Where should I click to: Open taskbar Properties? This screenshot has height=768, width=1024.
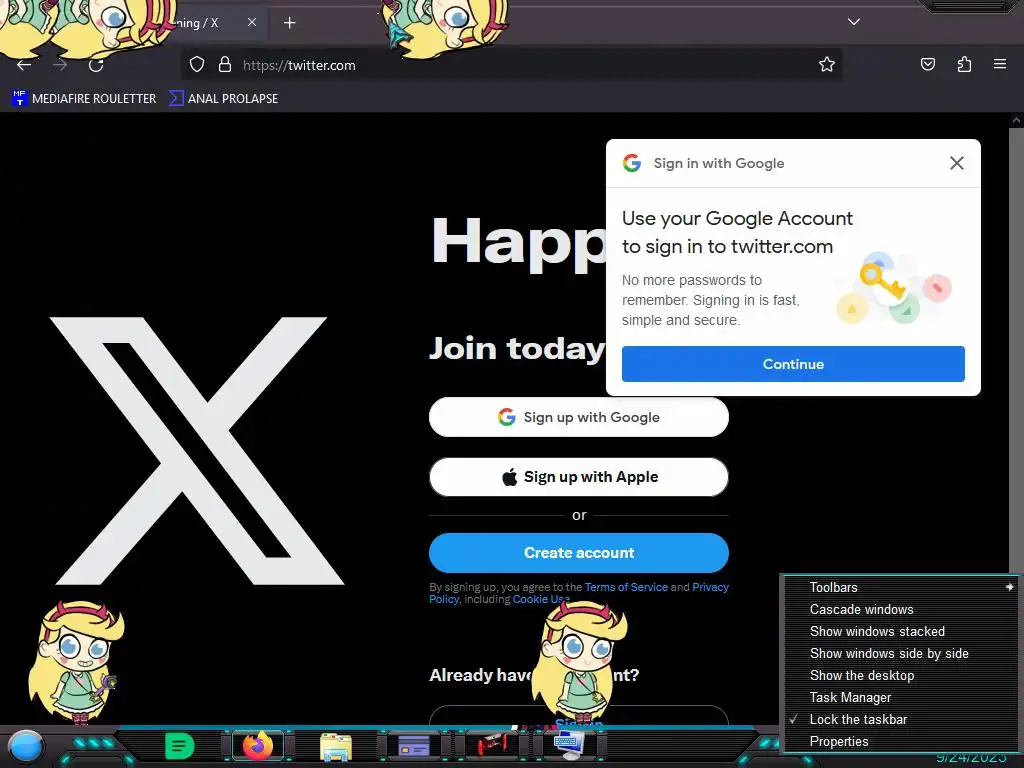point(901,742)
